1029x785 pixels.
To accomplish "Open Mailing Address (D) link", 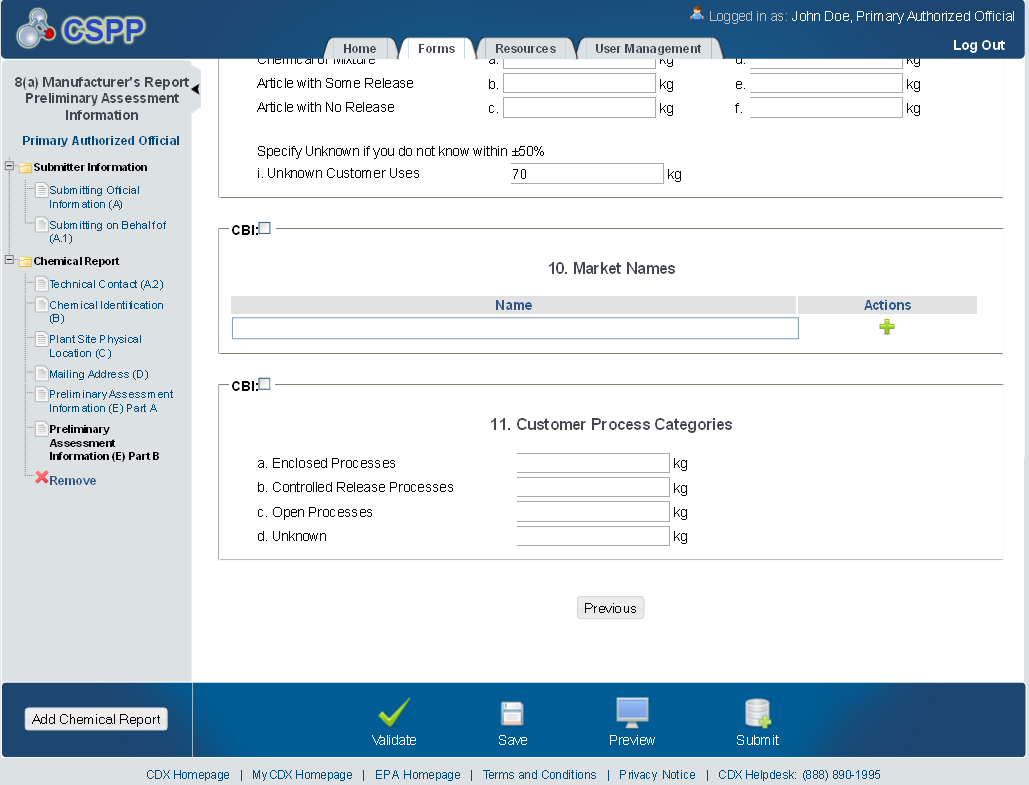I will (99, 374).
